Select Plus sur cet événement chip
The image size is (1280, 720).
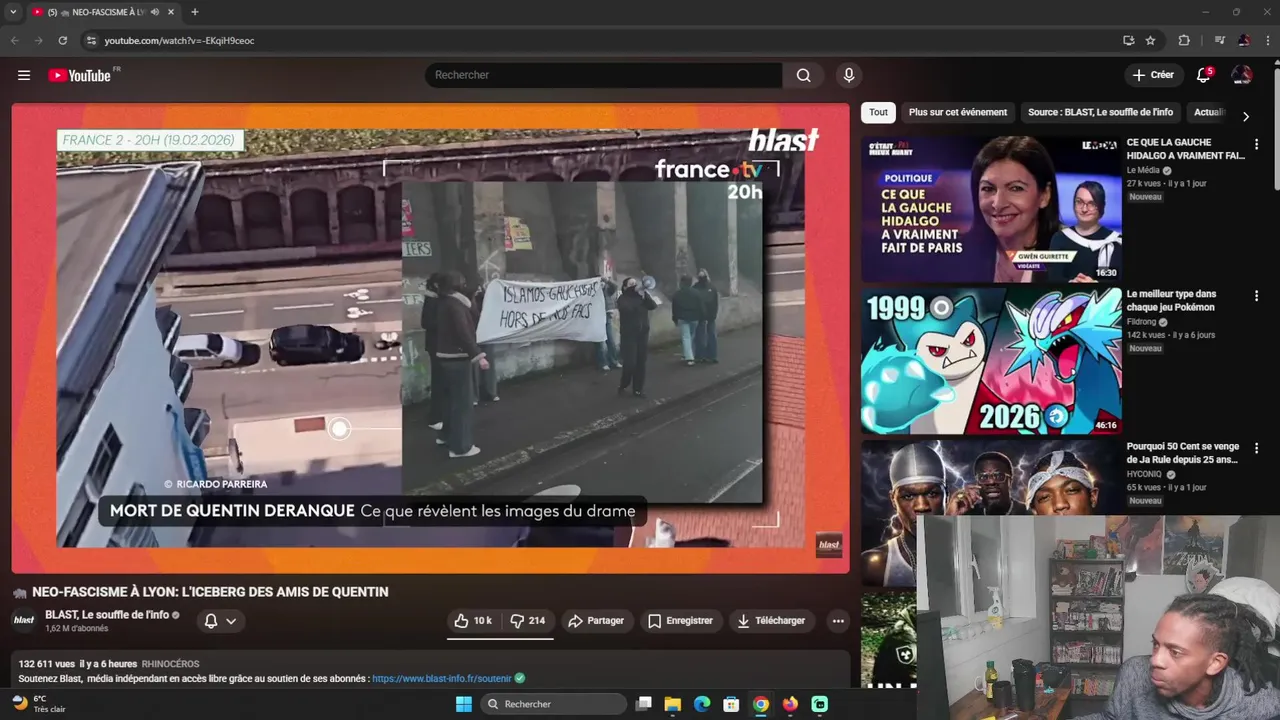[x=958, y=112]
